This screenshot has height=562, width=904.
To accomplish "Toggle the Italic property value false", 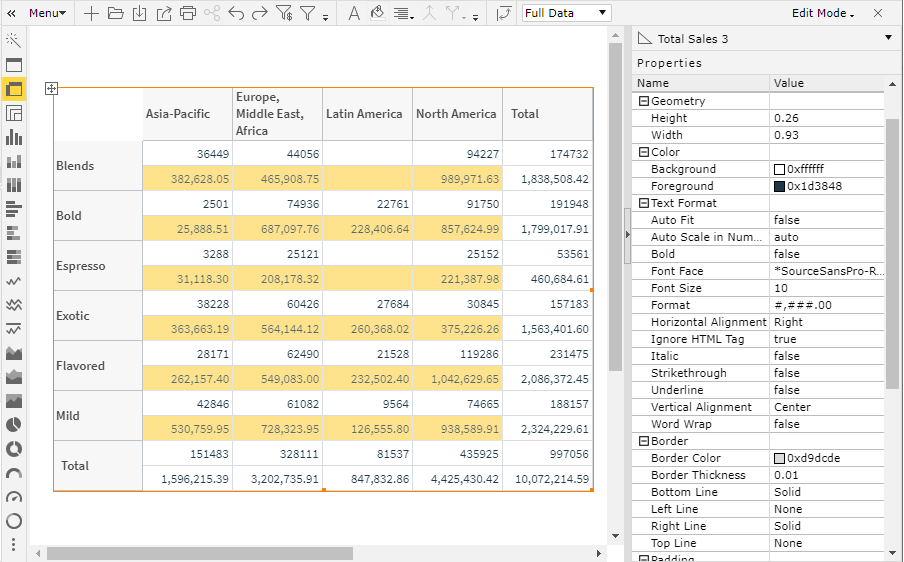I will point(826,356).
